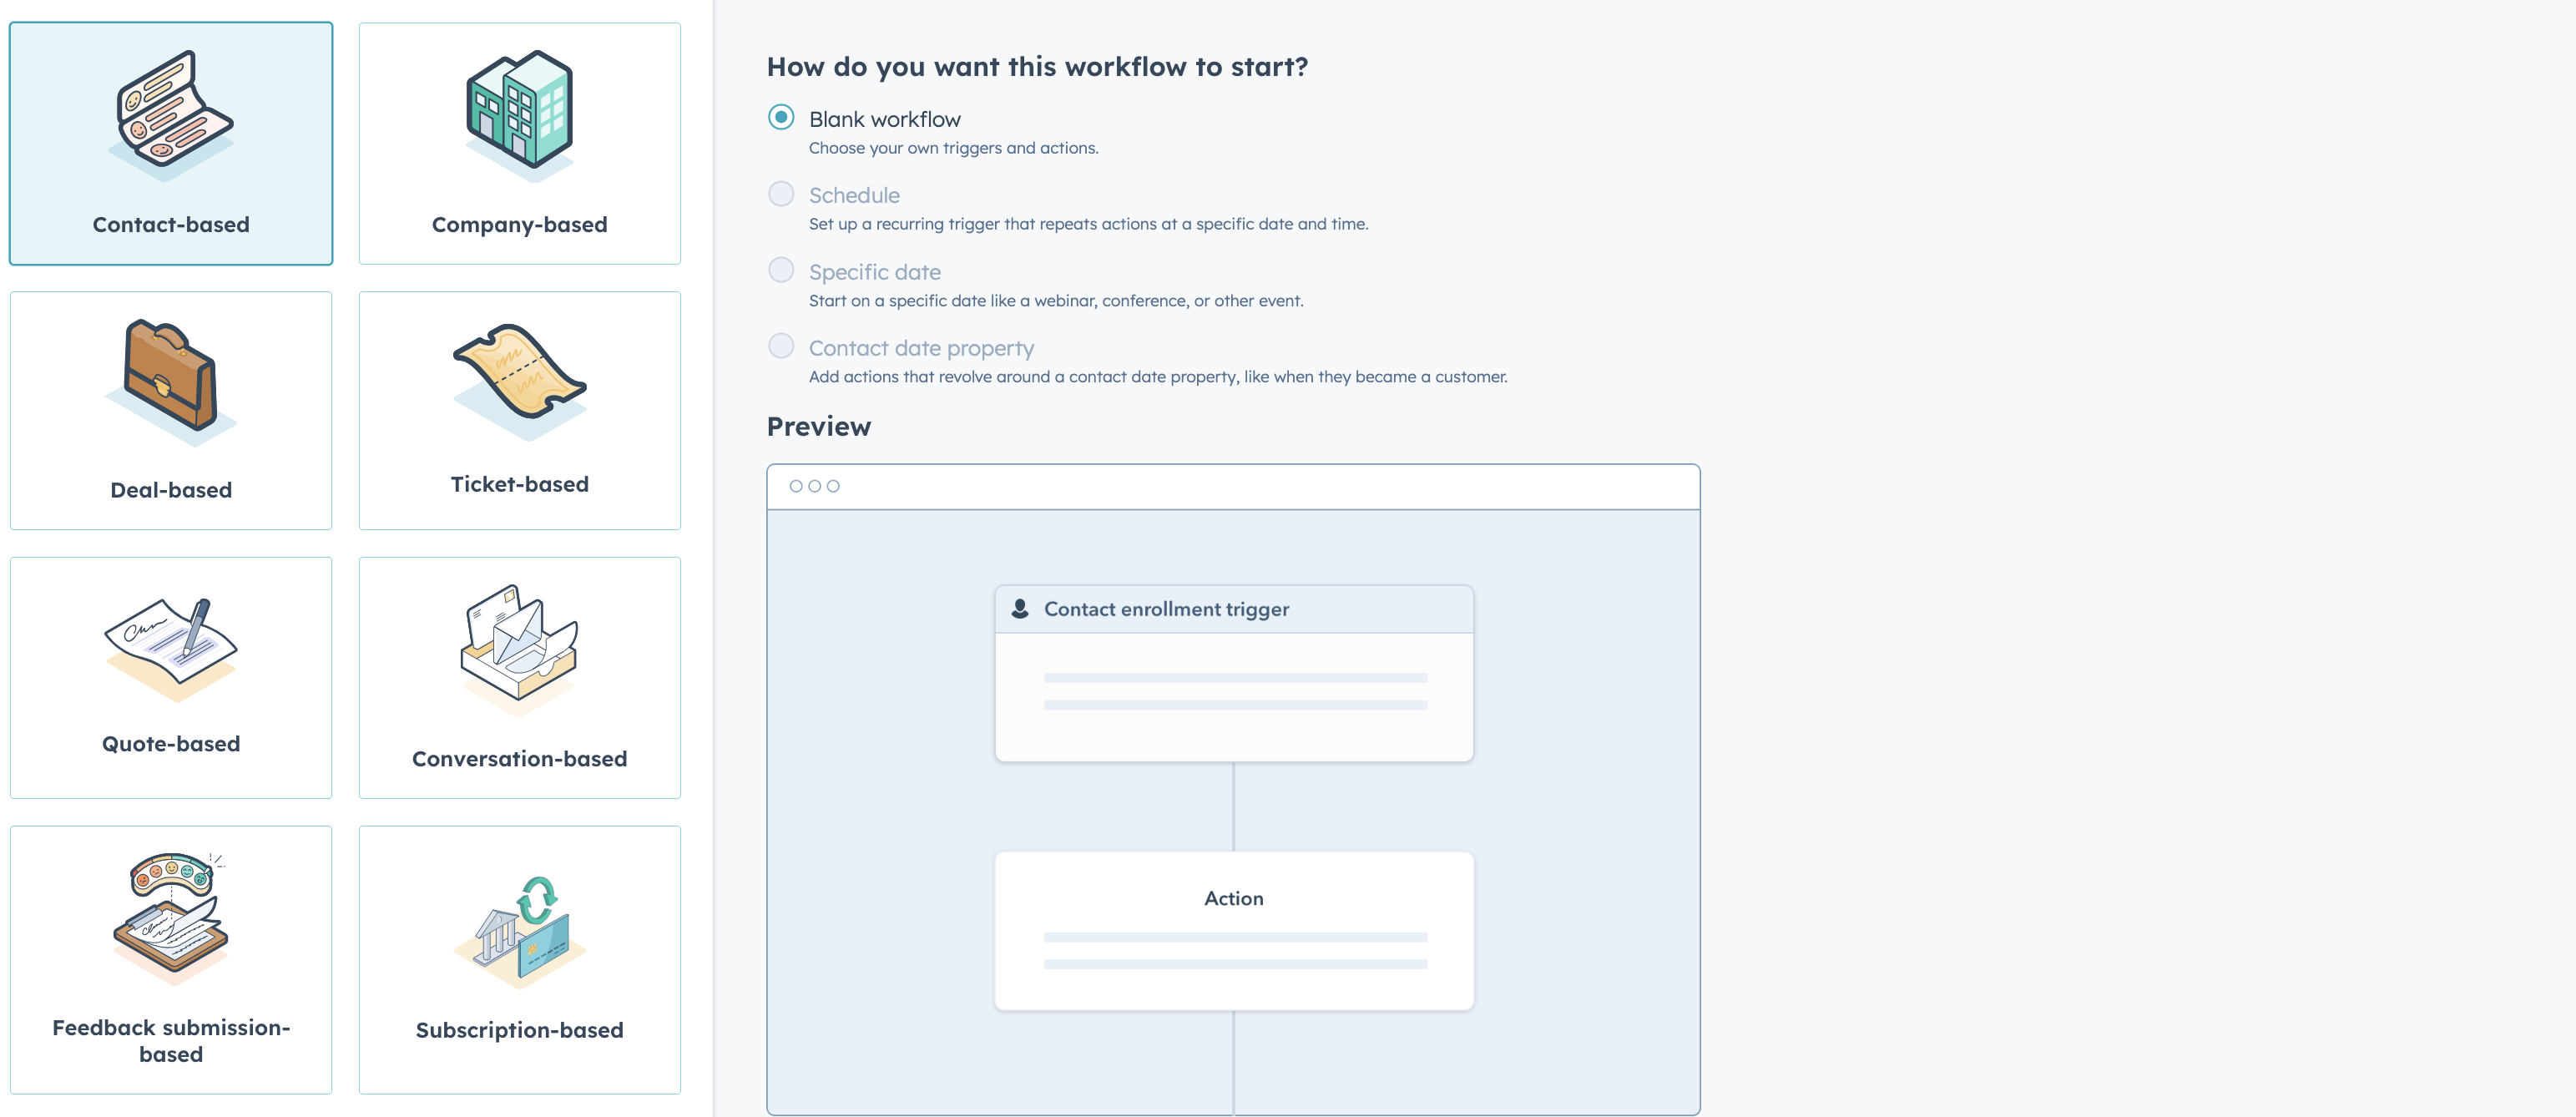Enable the Blank workflow radio button

[x=782, y=117]
